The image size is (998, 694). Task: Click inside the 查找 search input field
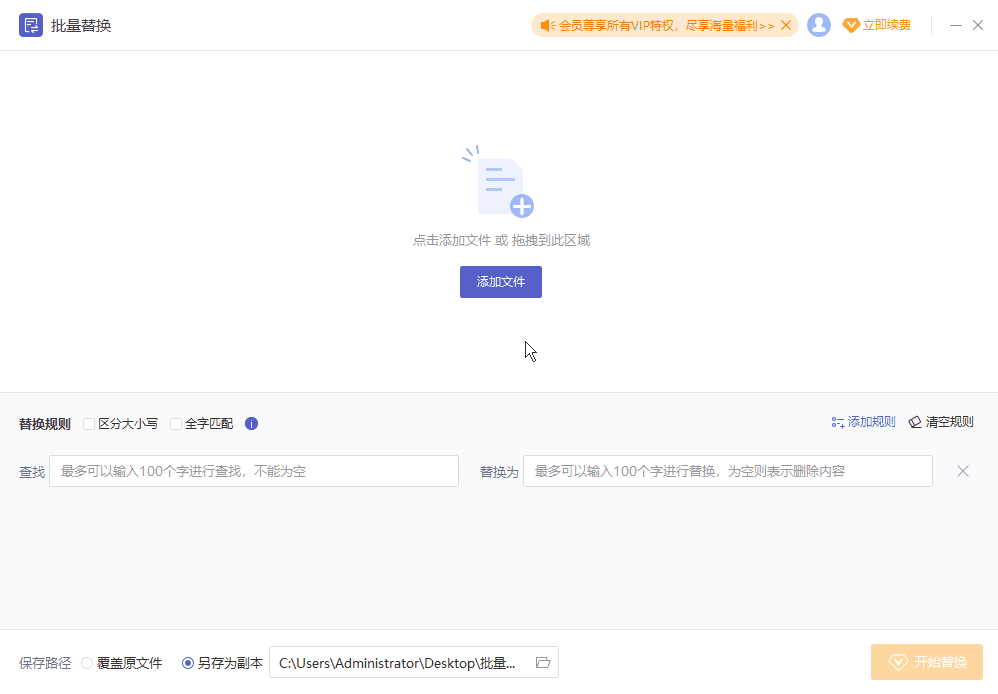253,470
